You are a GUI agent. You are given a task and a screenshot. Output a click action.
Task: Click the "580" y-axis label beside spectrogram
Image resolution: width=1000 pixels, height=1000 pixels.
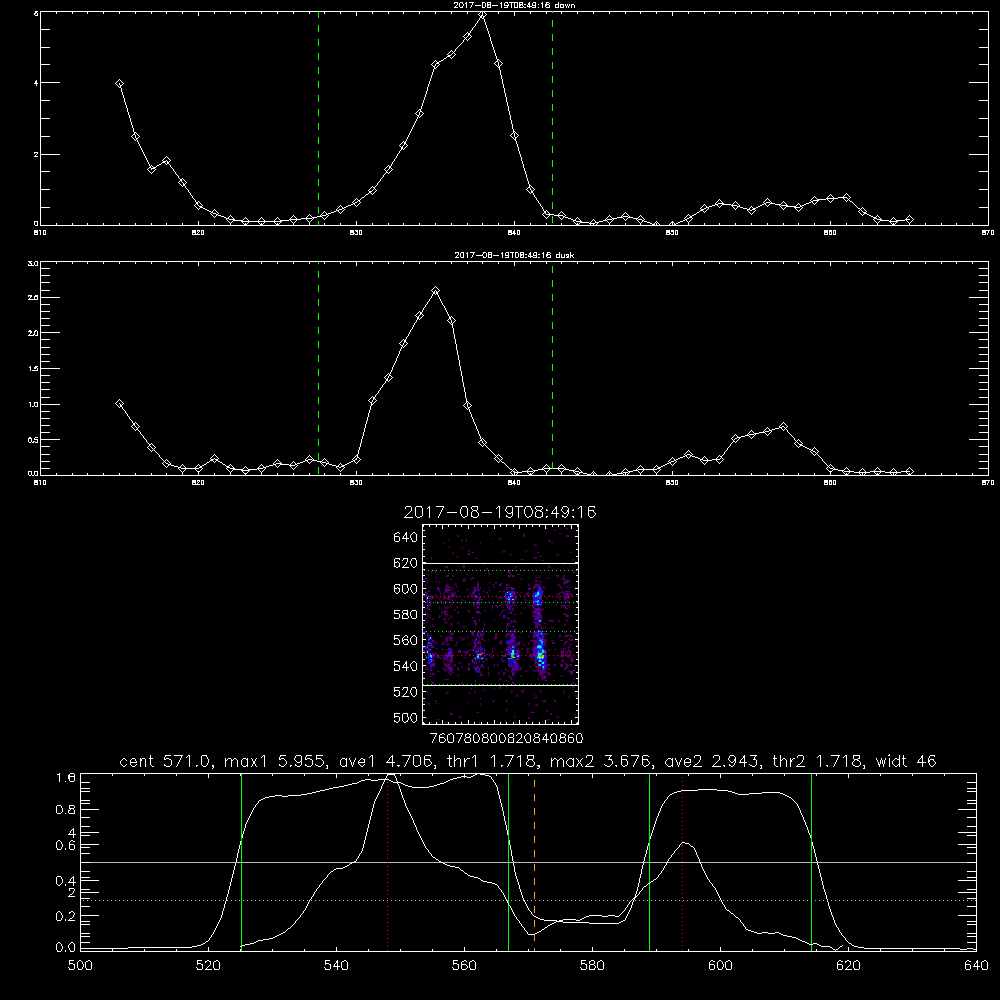(x=405, y=614)
